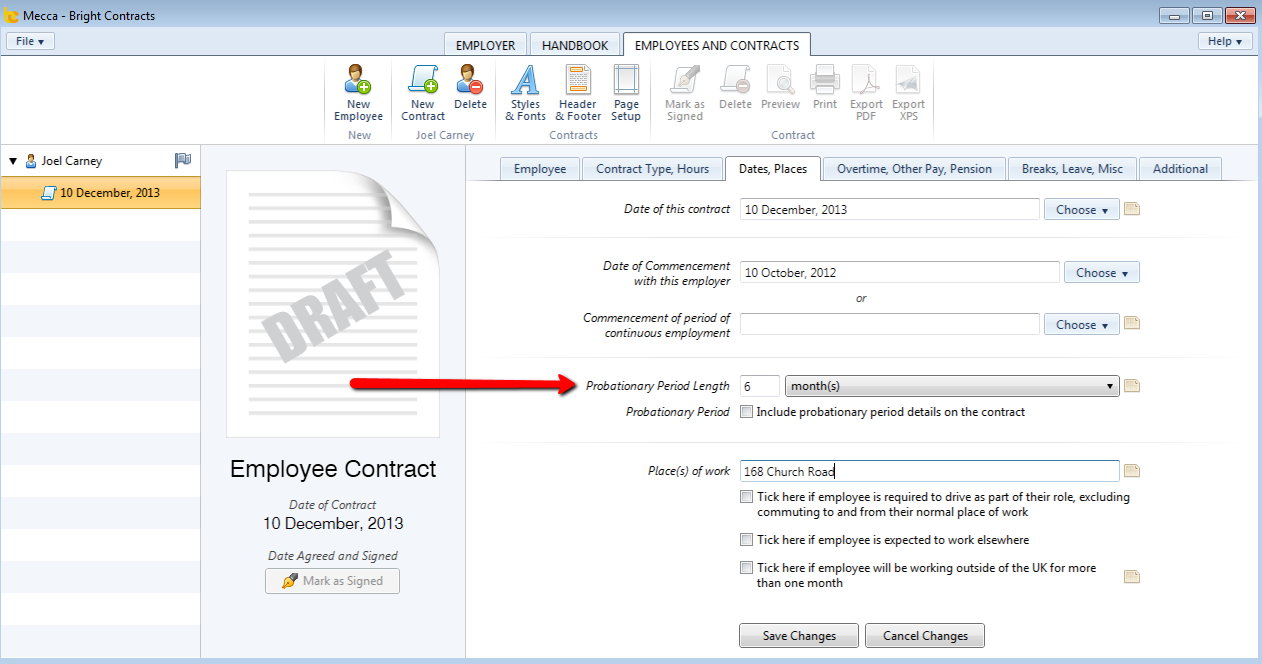Click the "Date Agreed and Signed" label

click(332, 556)
